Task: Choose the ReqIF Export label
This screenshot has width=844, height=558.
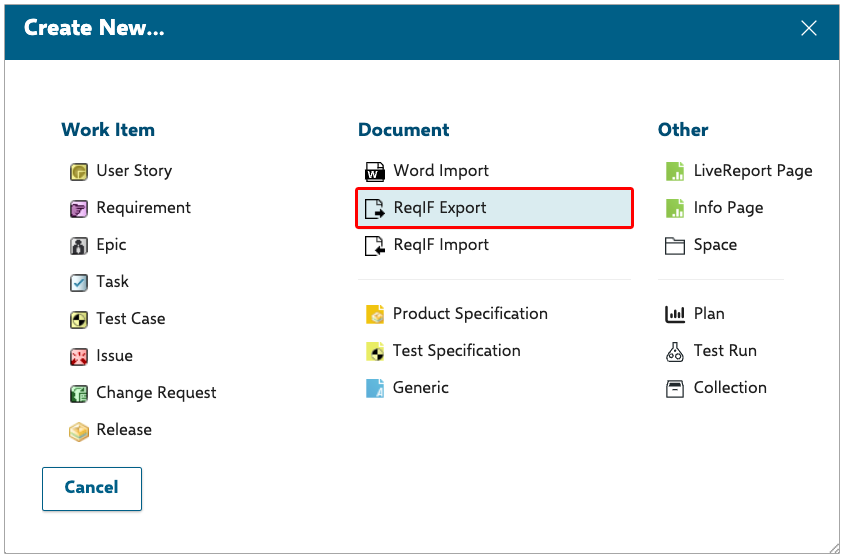Action: click(440, 208)
